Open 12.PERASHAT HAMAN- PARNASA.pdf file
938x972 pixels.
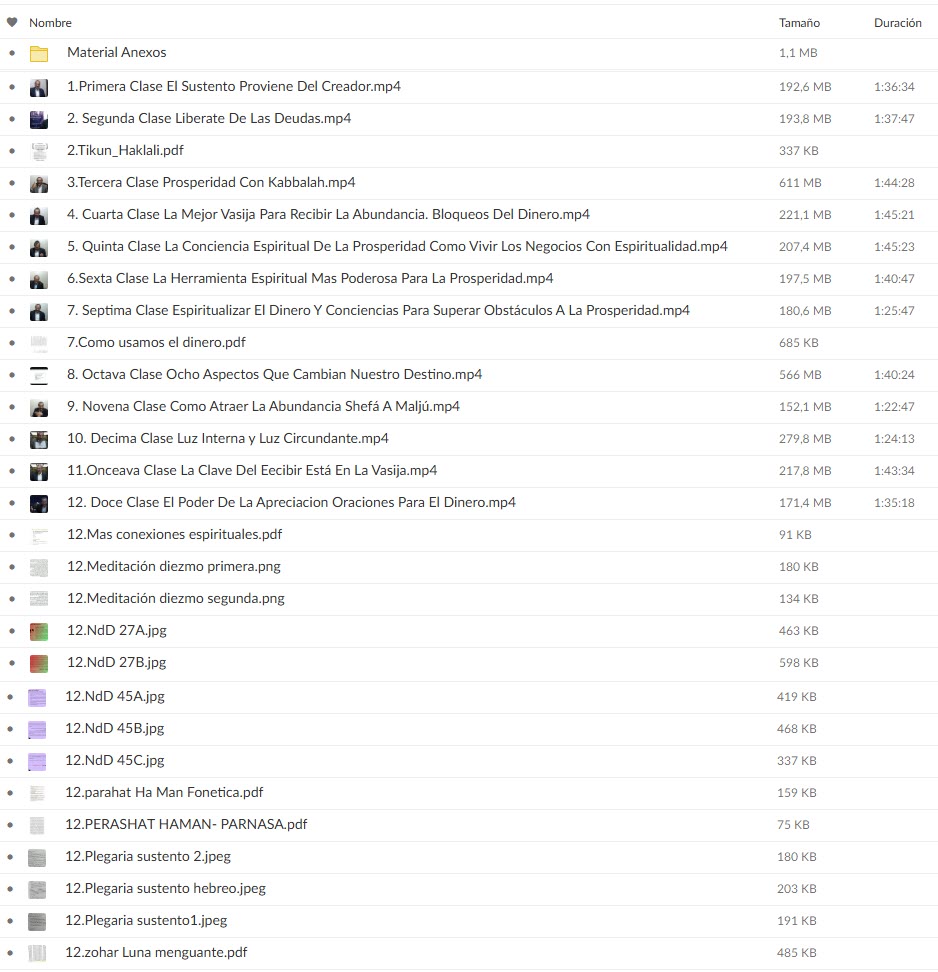pos(186,824)
